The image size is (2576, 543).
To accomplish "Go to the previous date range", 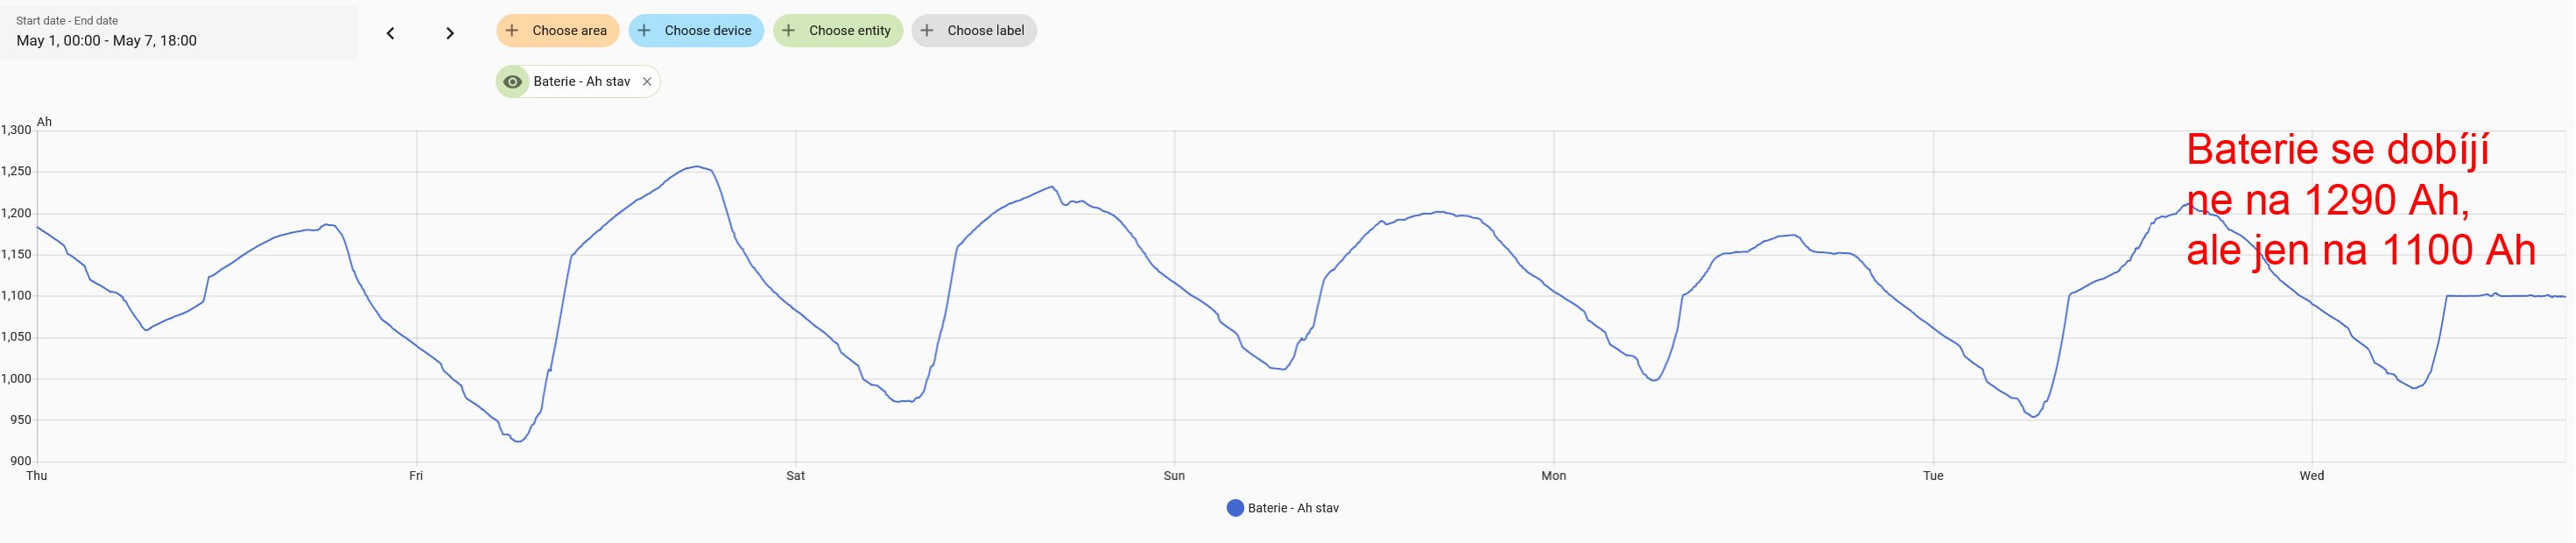I will 390,33.
